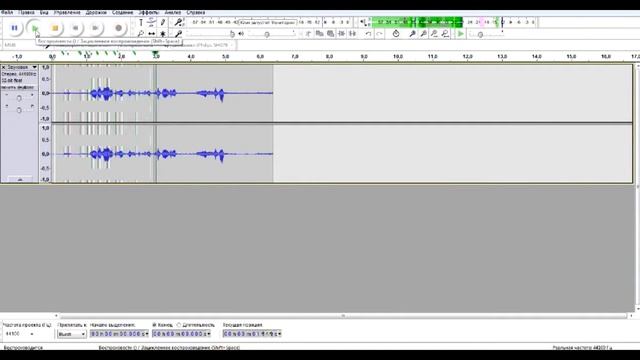Adjust the track pan slider
Screen dimensions: 640x360
coord(19,110)
